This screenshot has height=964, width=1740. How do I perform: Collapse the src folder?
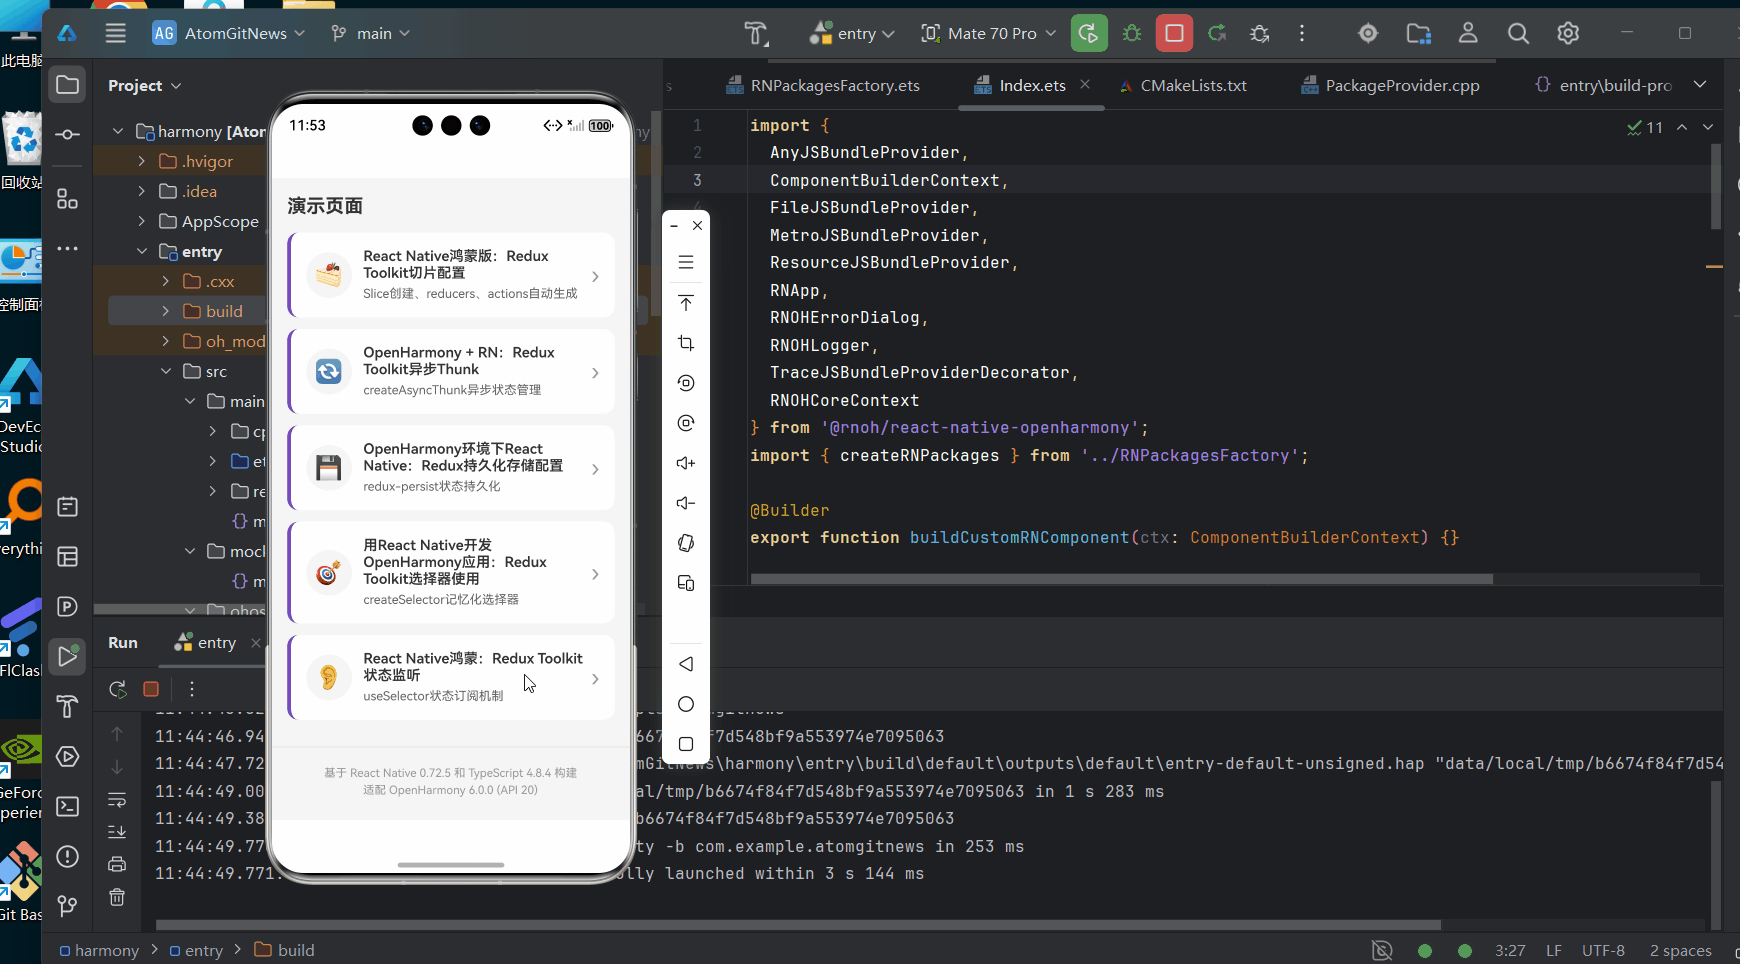coord(166,371)
